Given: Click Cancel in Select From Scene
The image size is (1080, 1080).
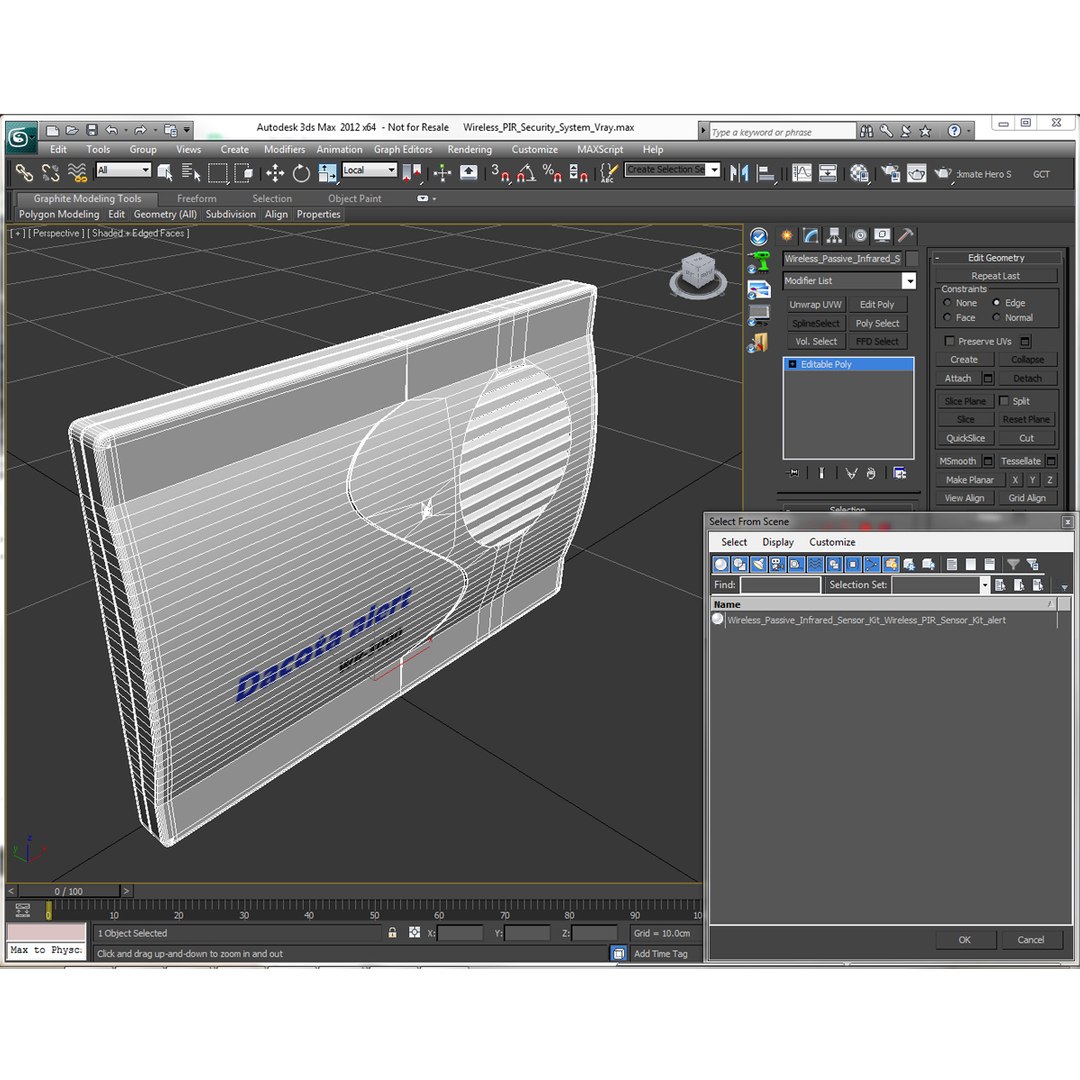Looking at the screenshot, I should 1030,939.
